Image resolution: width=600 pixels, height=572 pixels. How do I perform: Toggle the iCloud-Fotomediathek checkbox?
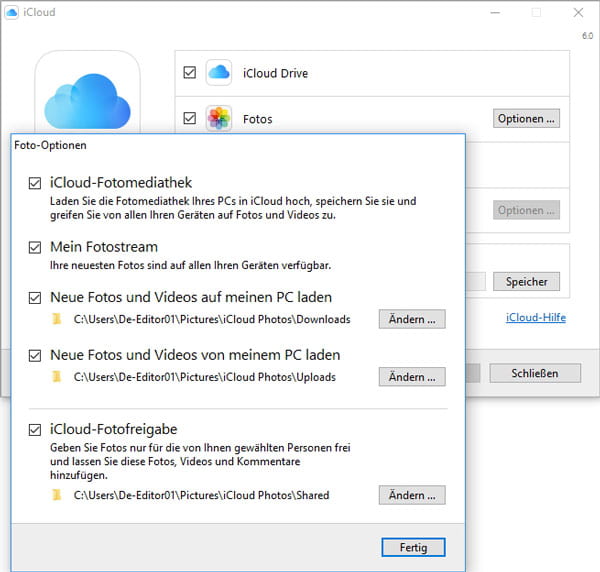pyautogui.click(x=35, y=183)
